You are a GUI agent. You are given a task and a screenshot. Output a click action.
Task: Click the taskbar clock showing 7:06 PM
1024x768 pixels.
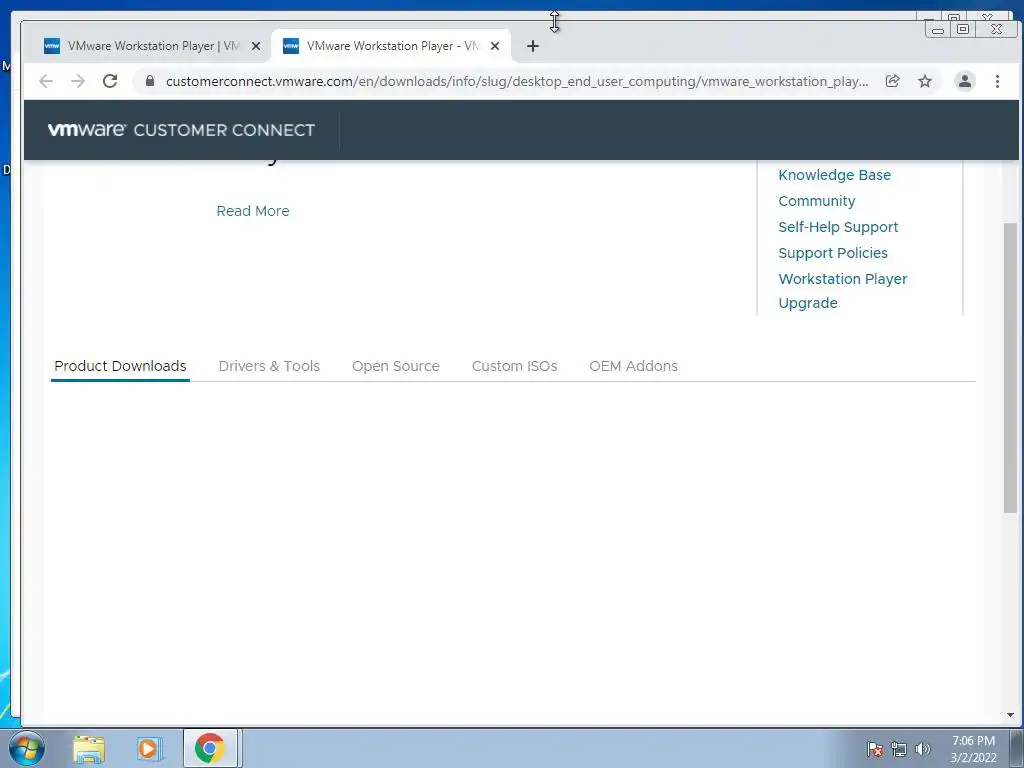(x=973, y=749)
